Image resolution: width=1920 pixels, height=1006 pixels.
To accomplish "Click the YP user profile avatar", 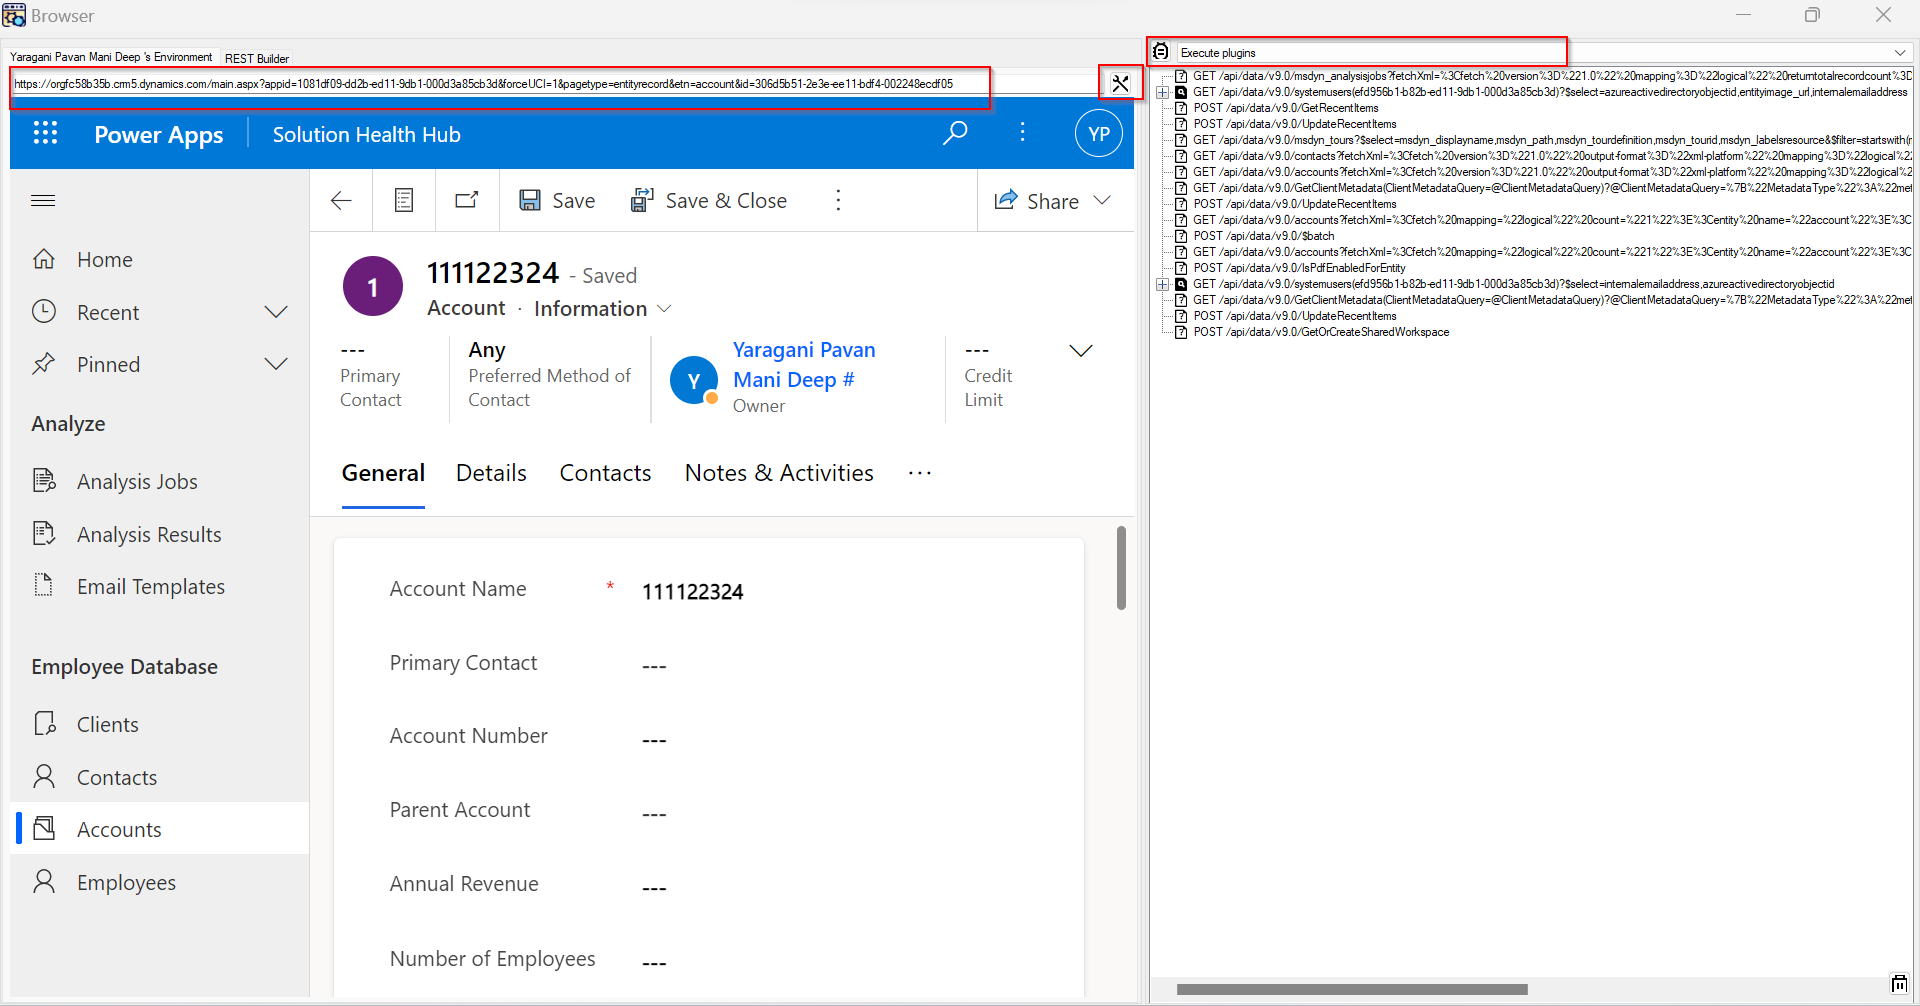I will [x=1098, y=134].
